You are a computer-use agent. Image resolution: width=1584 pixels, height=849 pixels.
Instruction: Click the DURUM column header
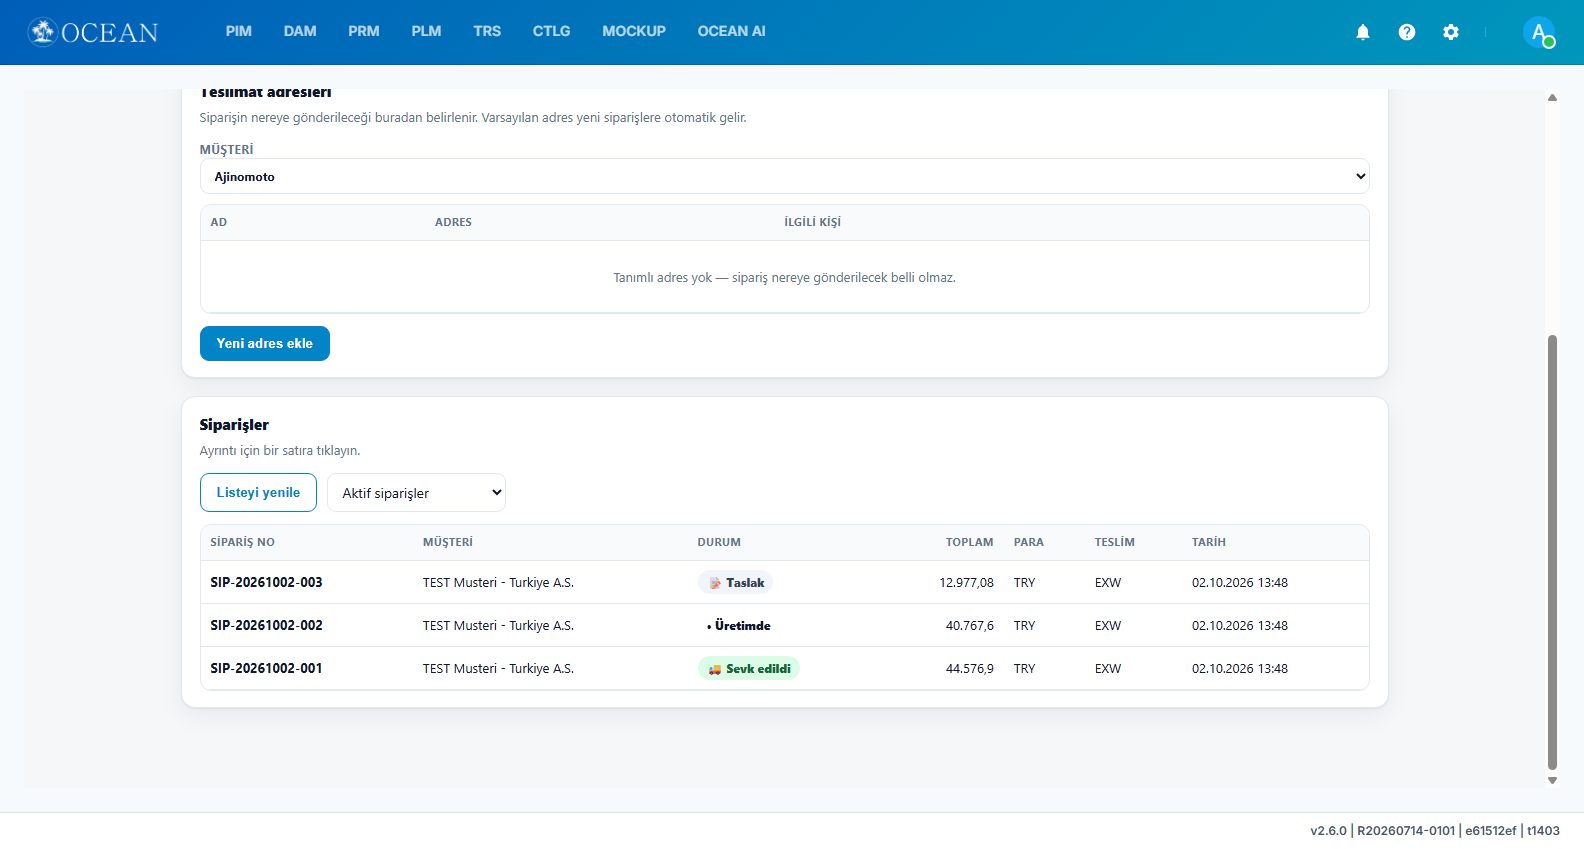tap(719, 542)
